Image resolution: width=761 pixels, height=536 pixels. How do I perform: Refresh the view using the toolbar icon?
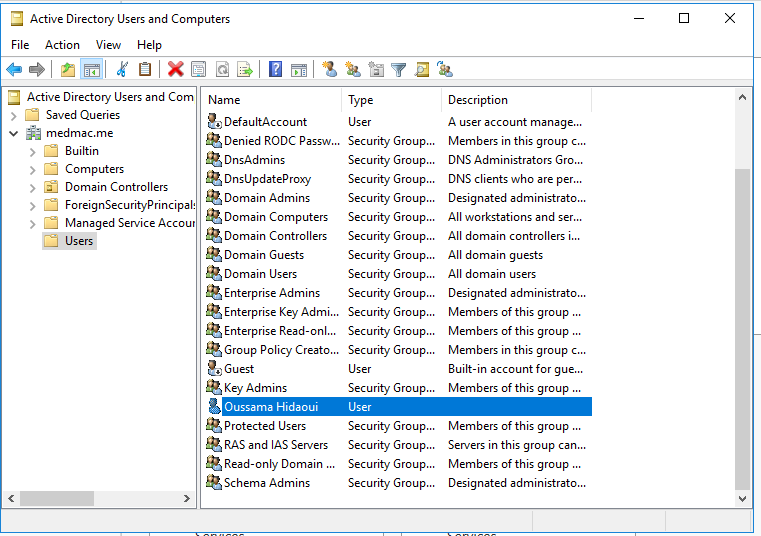pyautogui.click(x=222, y=70)
